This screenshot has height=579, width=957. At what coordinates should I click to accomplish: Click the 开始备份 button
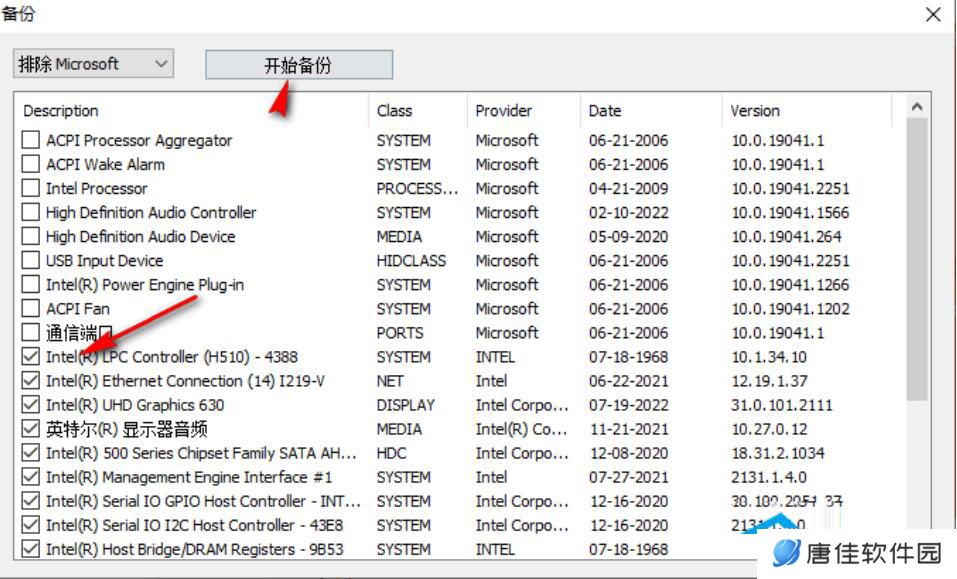(298, 65)
